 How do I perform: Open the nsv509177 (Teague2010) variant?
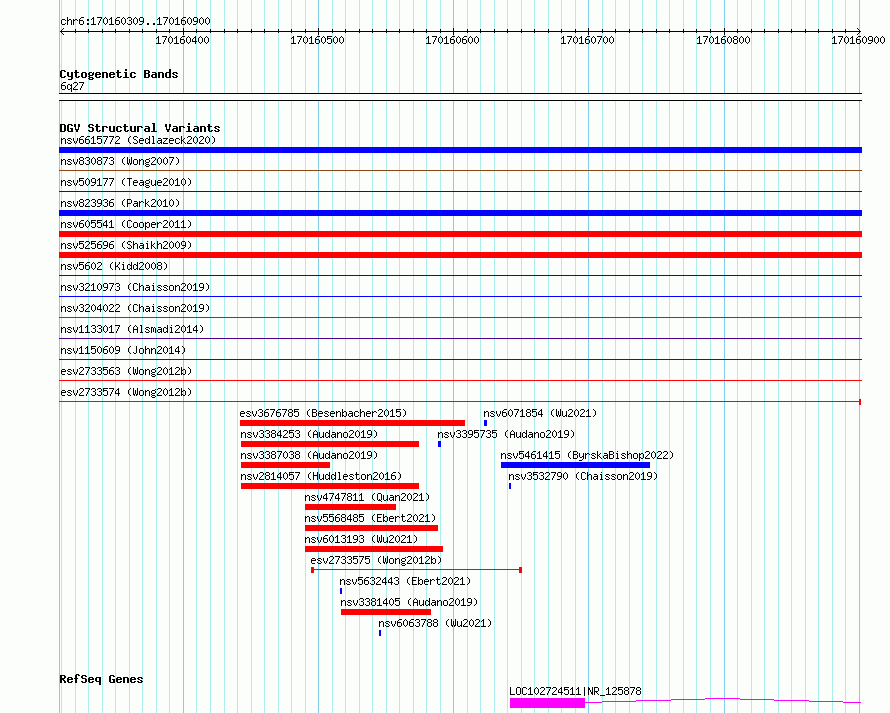(x=126, y=182)
